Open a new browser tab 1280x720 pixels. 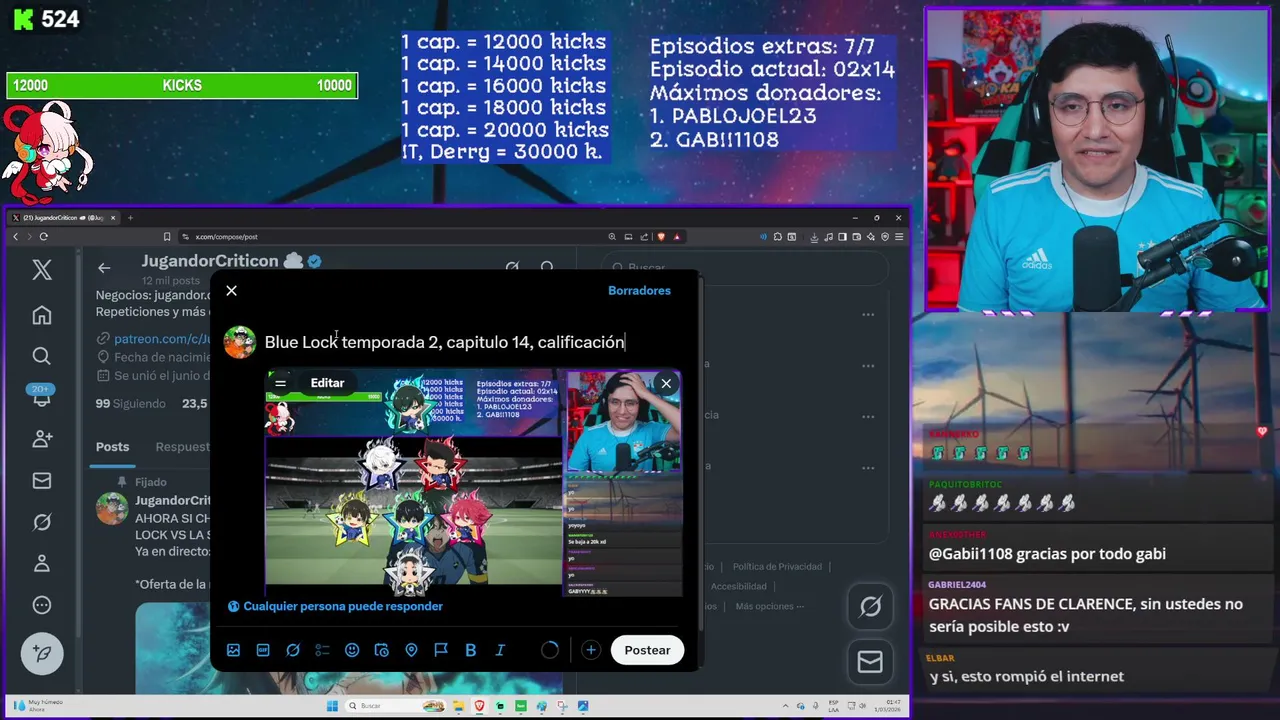pos(130,217)
